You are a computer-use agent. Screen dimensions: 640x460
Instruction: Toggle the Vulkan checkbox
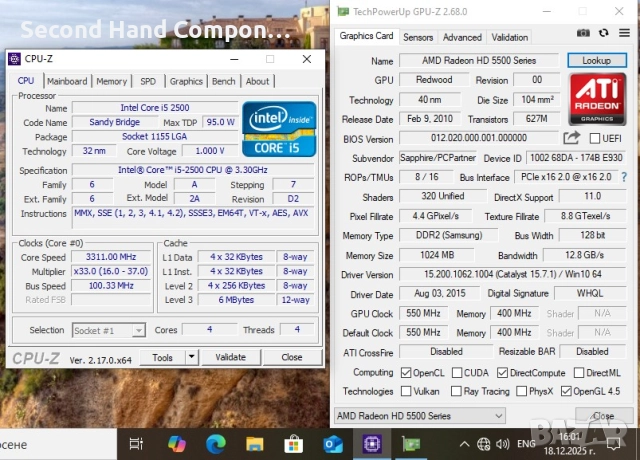tap(406, 391)
